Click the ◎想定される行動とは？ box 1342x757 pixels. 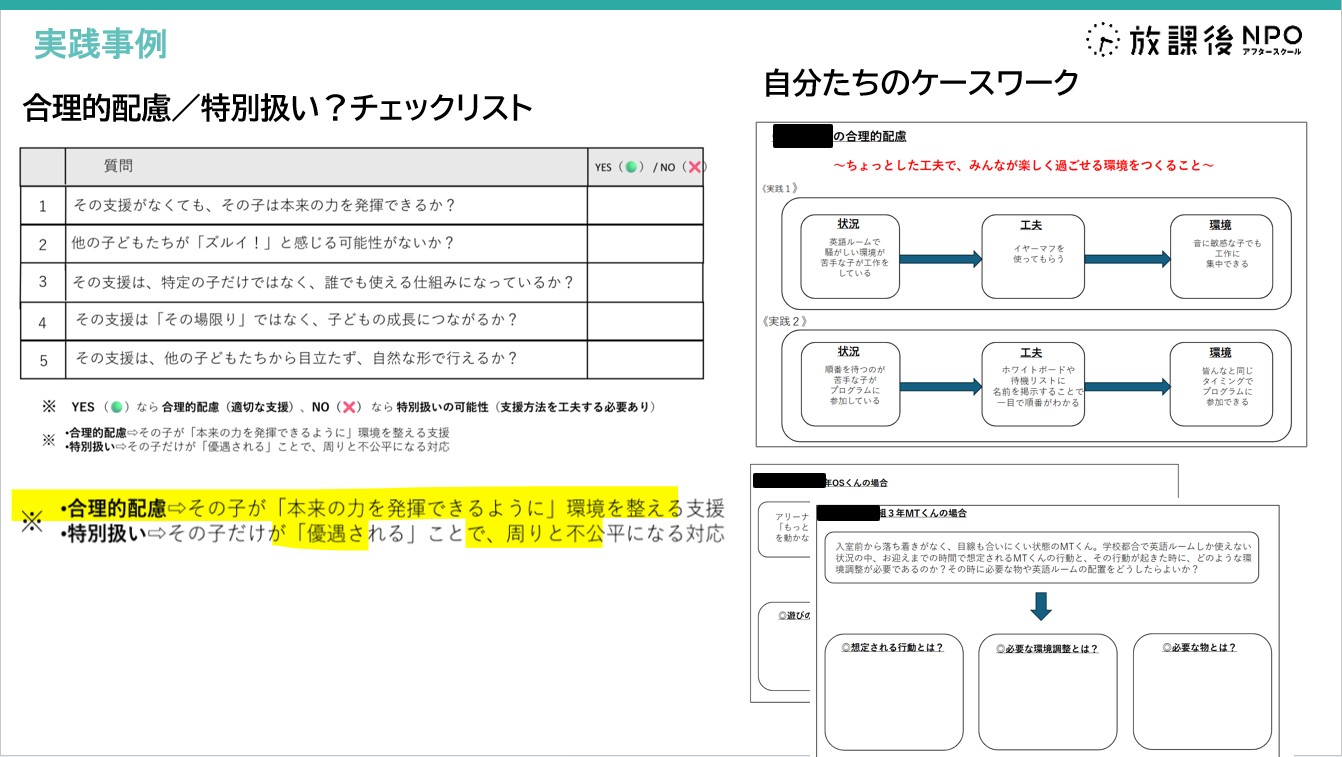click(x=893, y=690)
